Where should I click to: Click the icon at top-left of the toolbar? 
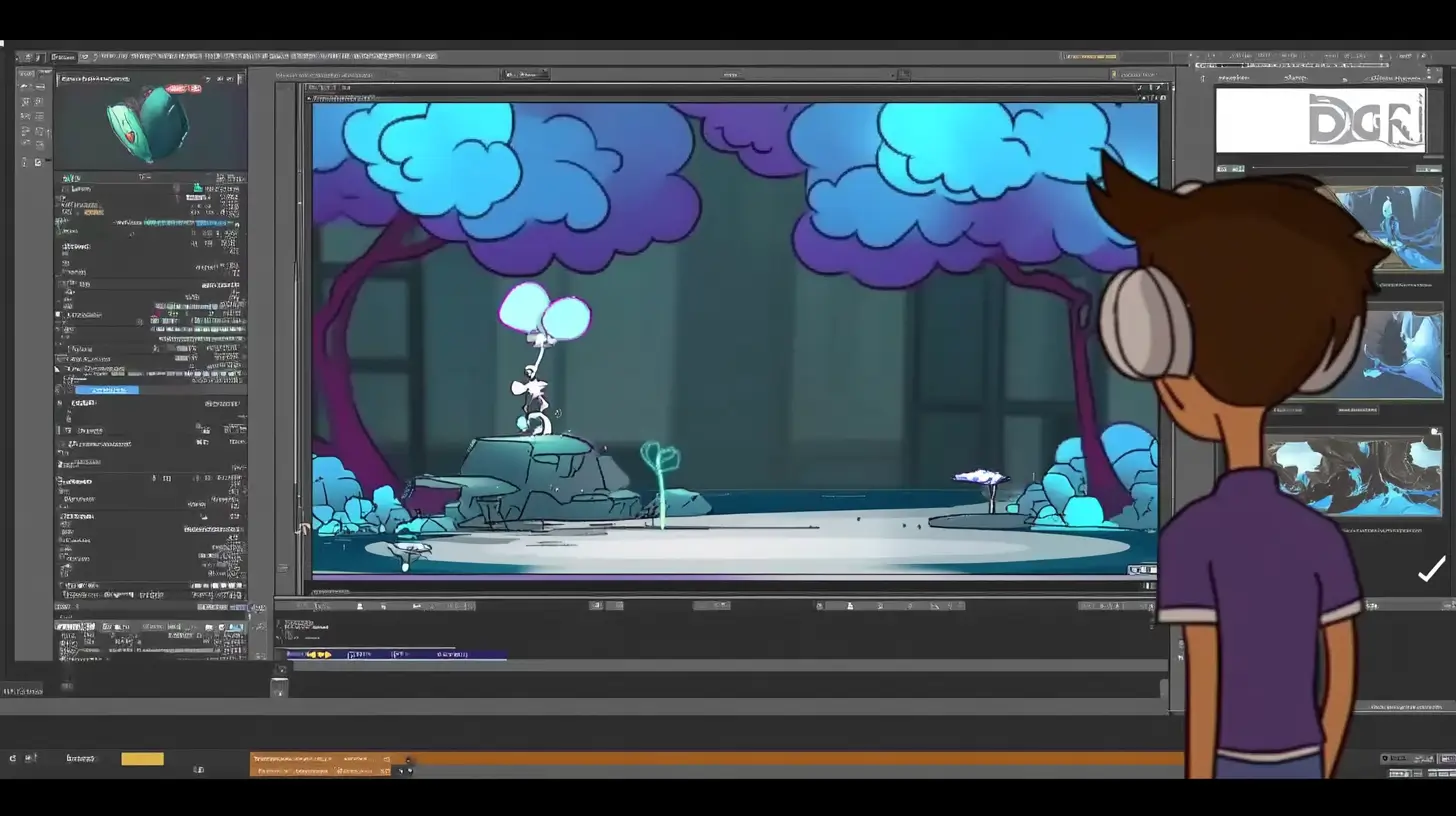[27, 57]
